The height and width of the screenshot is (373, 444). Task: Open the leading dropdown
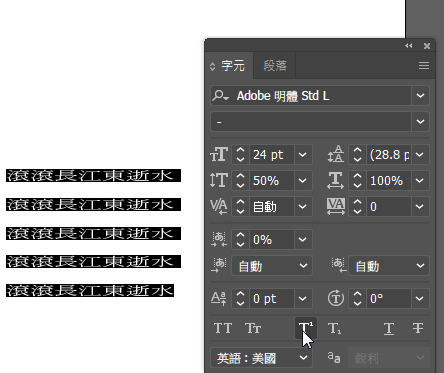(x=420, y=155)
